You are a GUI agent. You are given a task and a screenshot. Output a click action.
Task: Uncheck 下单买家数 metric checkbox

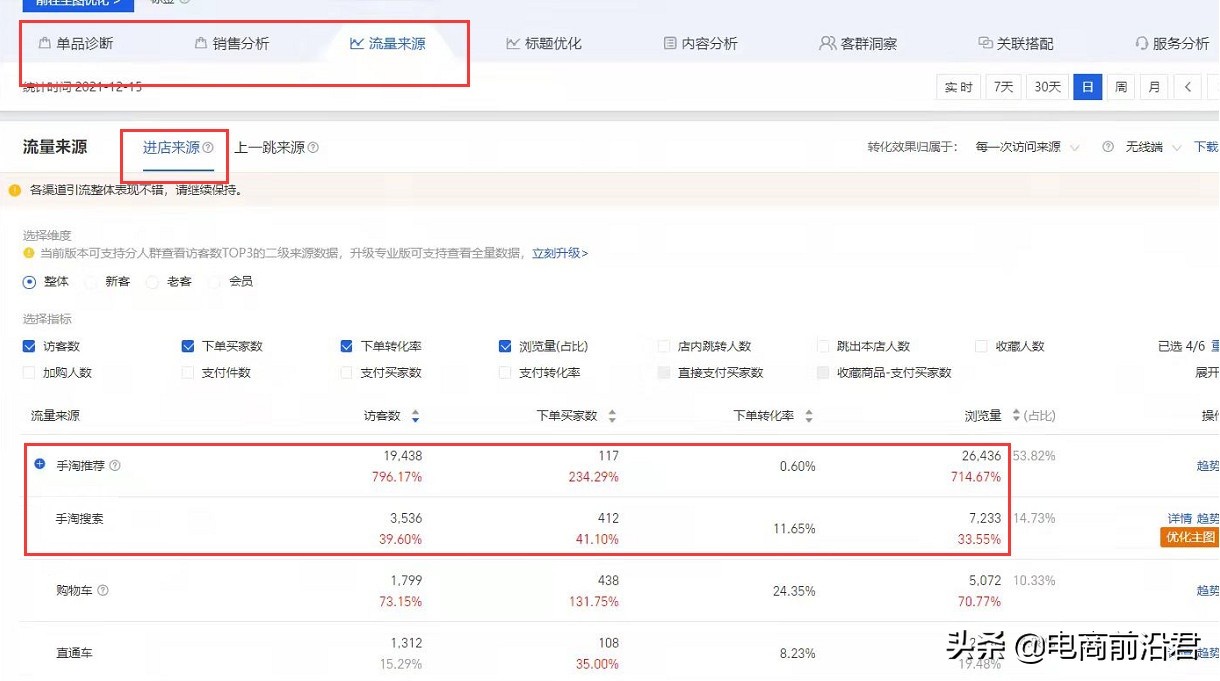pyautogui.click(x=188, y=346)
